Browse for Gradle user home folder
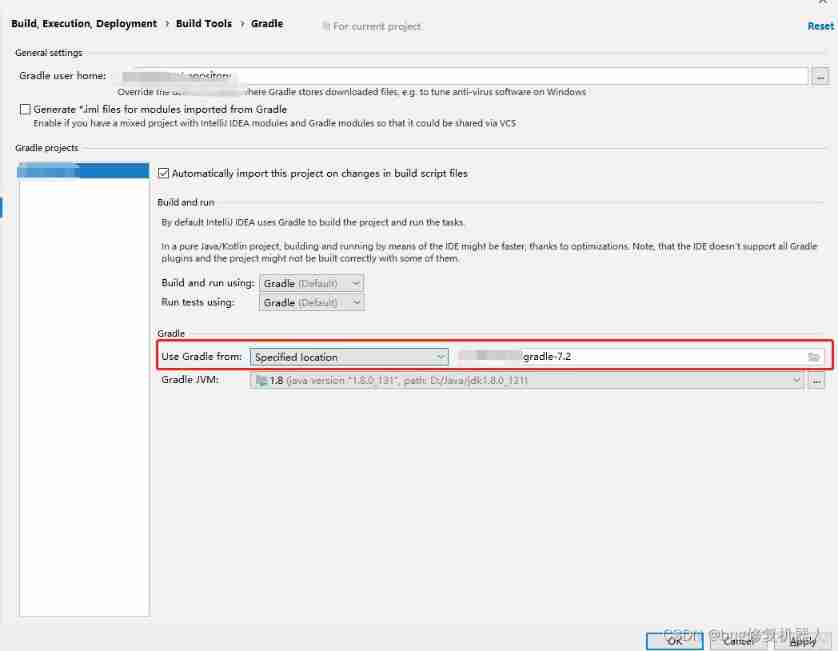Viewport: 838px width, 651px height. tap(820, 76)
